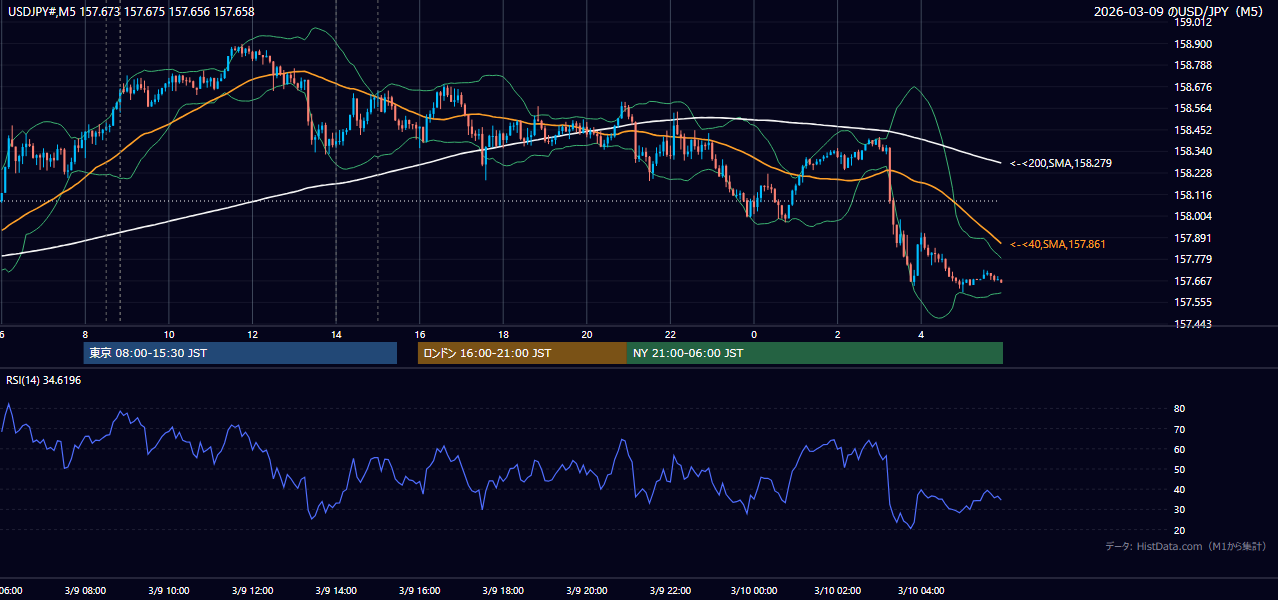
Task: Click price axis value 158.228
Action: coord(1193,173)
